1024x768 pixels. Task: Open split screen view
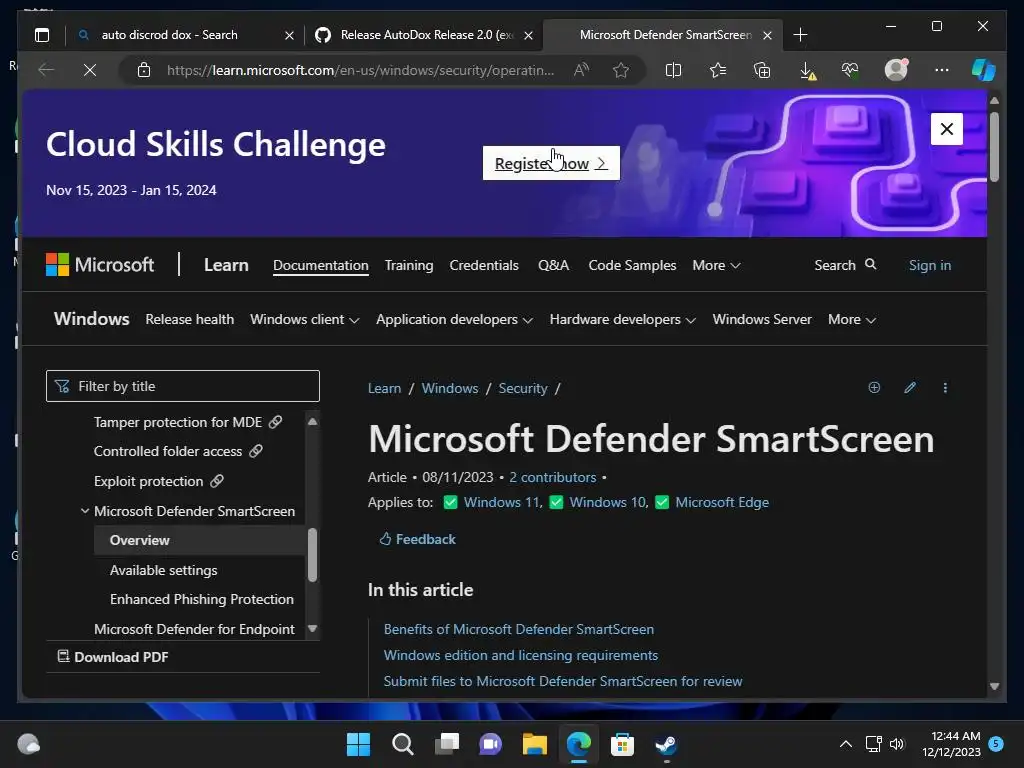(x=673, y=70)
